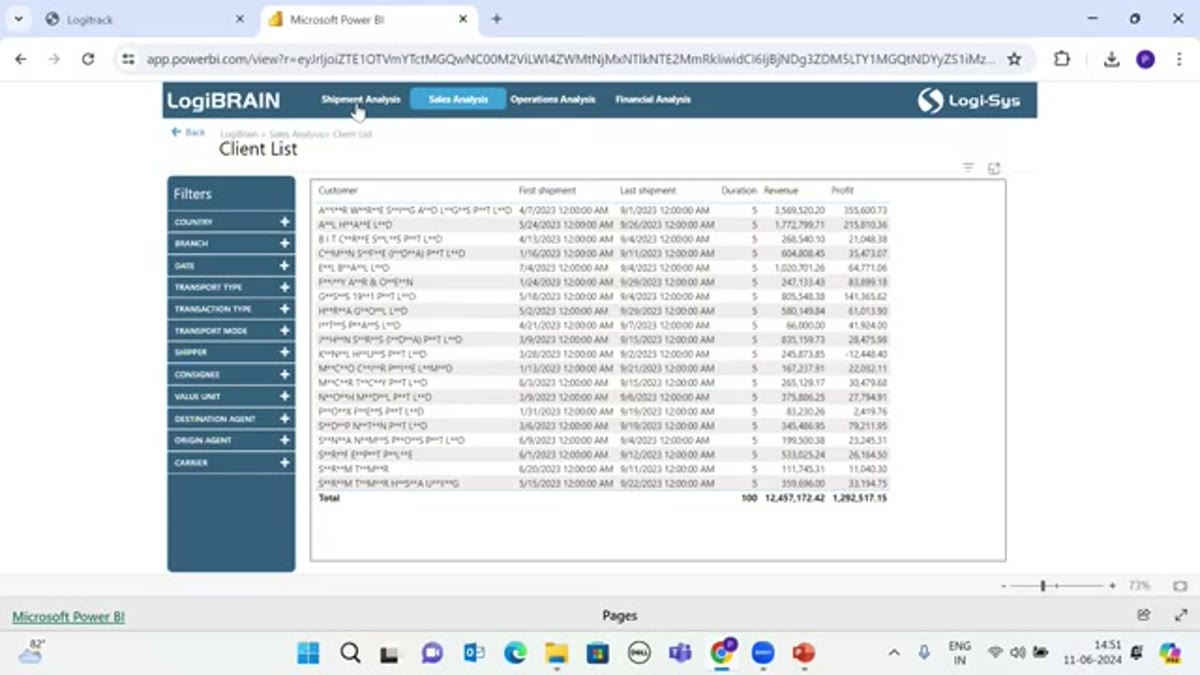Select the Sales Analysis tab
Image resolution: width=1200 pixels, height=675 pixels.
click(x=458, y=99)
